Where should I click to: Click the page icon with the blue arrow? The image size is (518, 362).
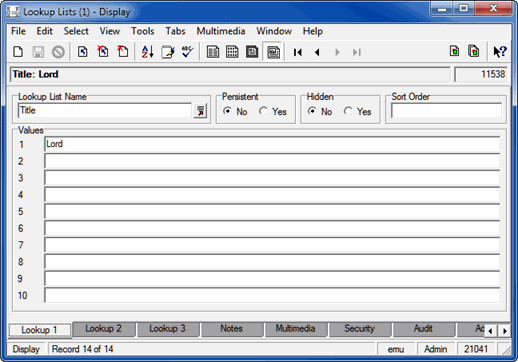click(x=83, y=52)
